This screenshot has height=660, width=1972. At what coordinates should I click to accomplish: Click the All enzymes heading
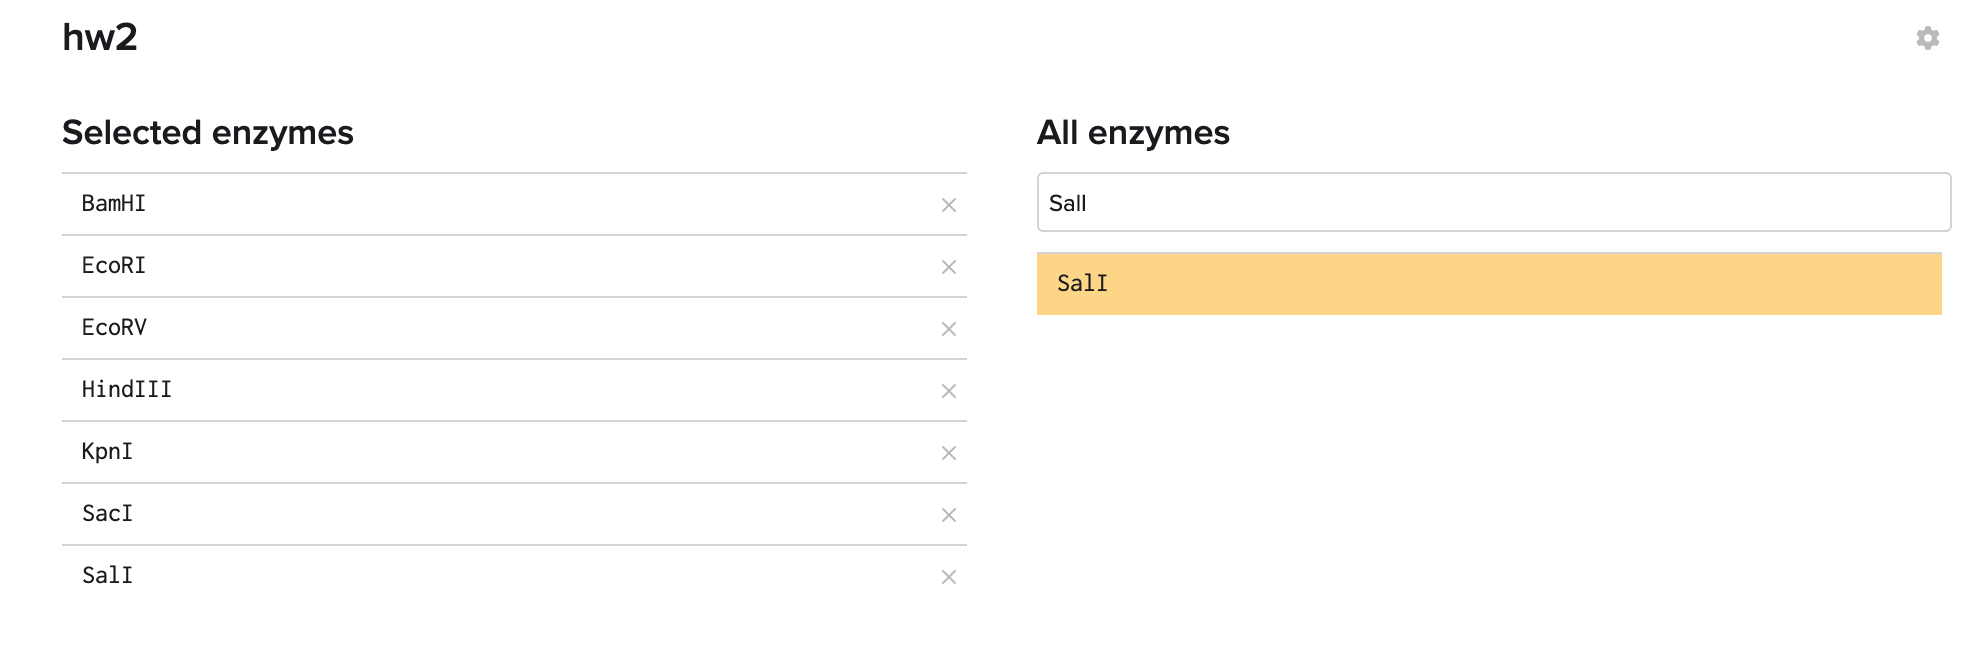pyautogui.click(x=1133, y=133)
